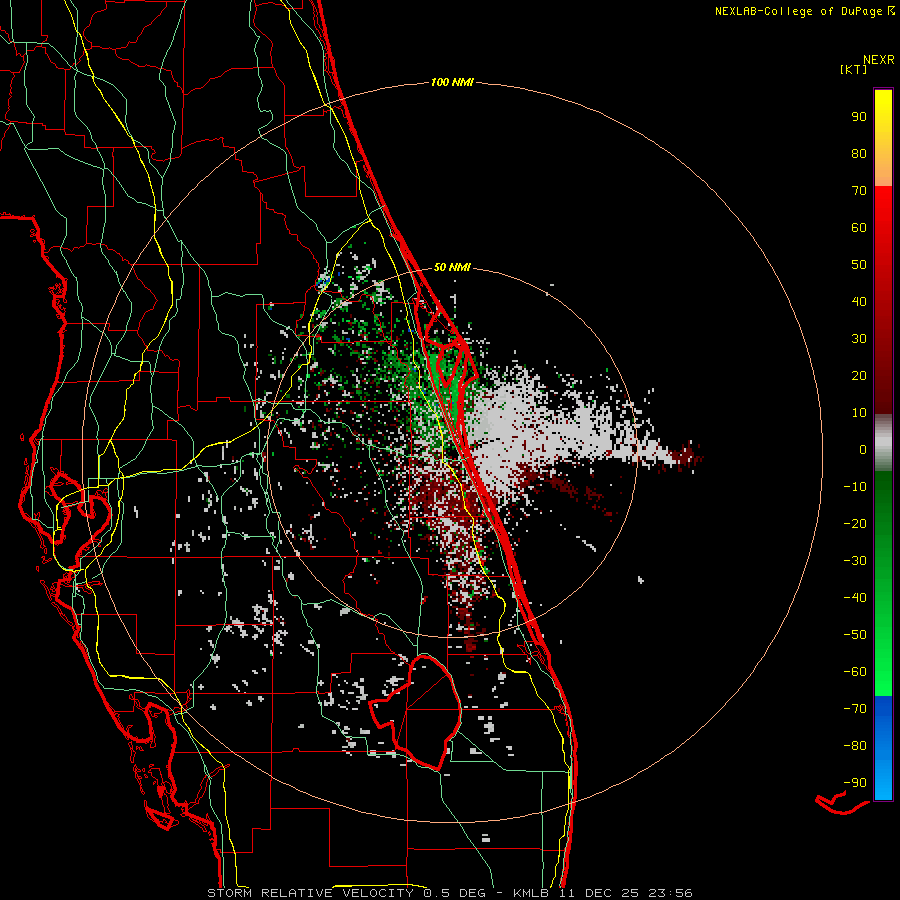Click the 23:56 timestamp
The image size is (900, 900).
point(670,893)
